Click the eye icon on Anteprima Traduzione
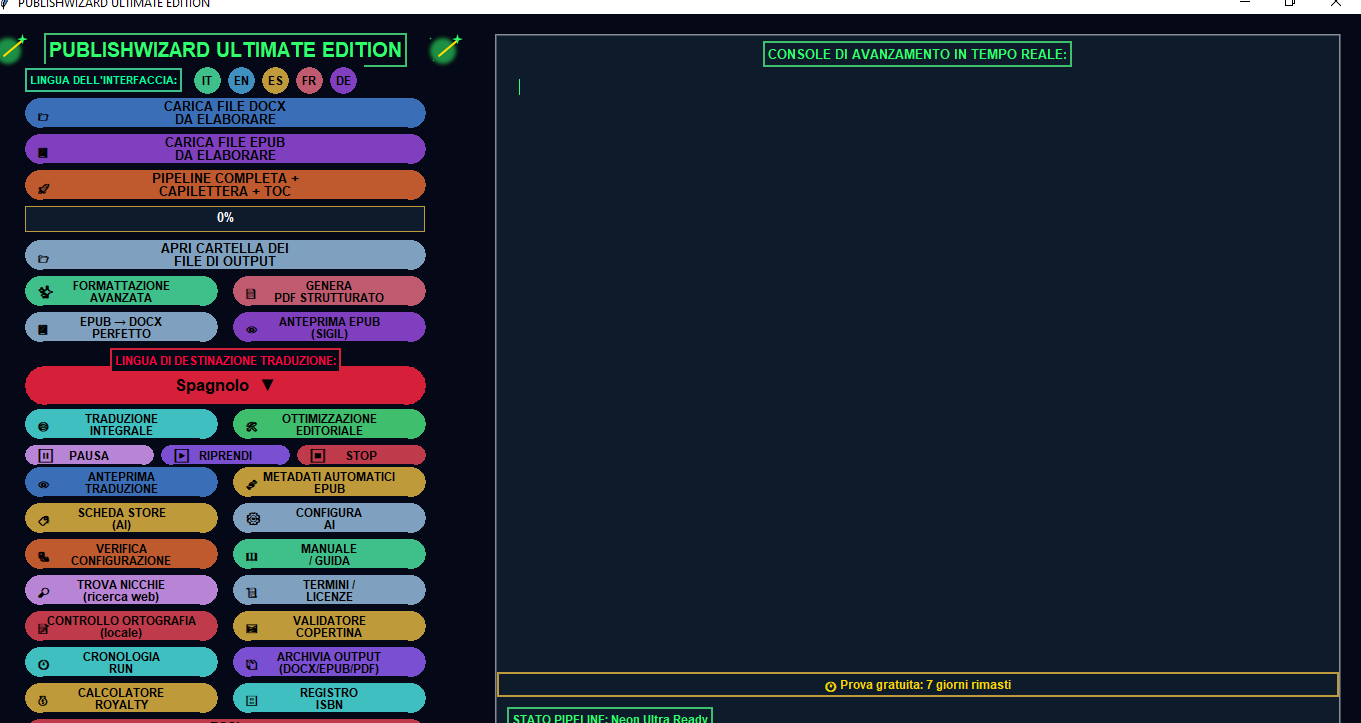 [43, 485]
